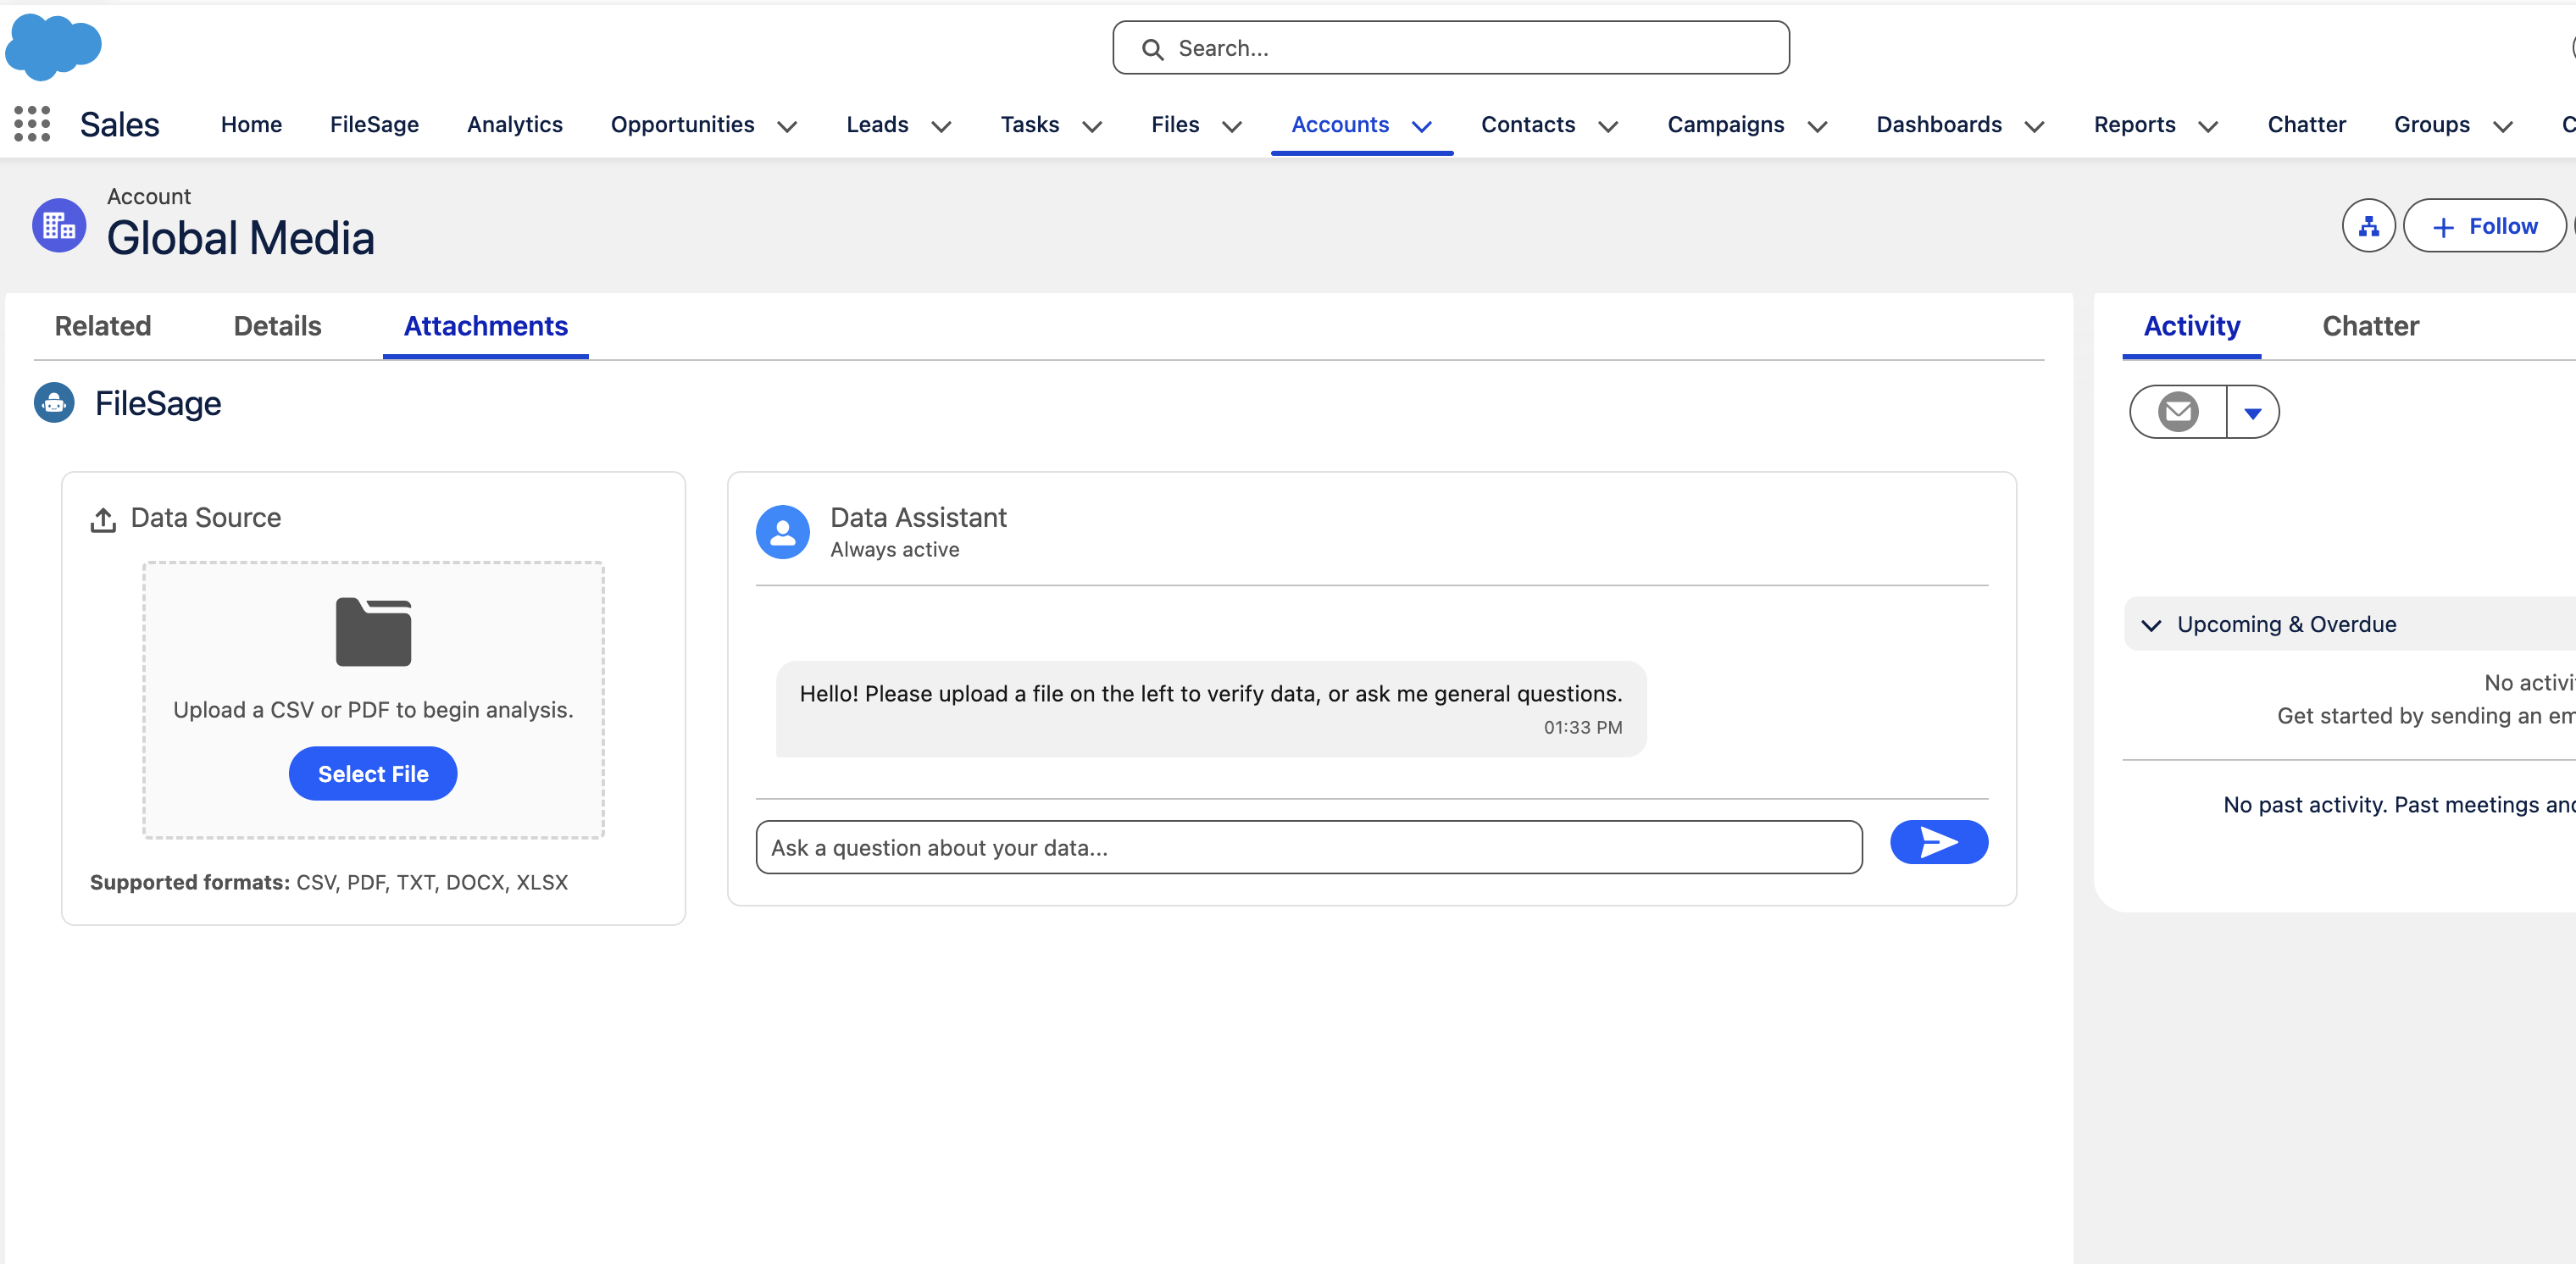Follow the Global Media account
The height and width of the screenshot is (1264, 2576).
click(2484, 225)
